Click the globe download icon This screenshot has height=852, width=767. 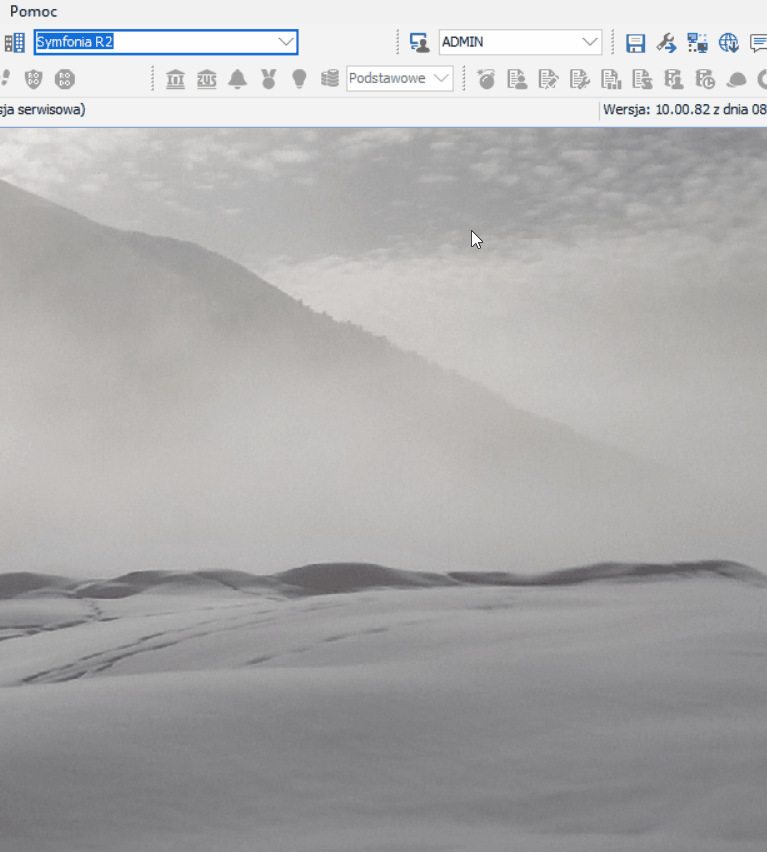pos(728,42)
